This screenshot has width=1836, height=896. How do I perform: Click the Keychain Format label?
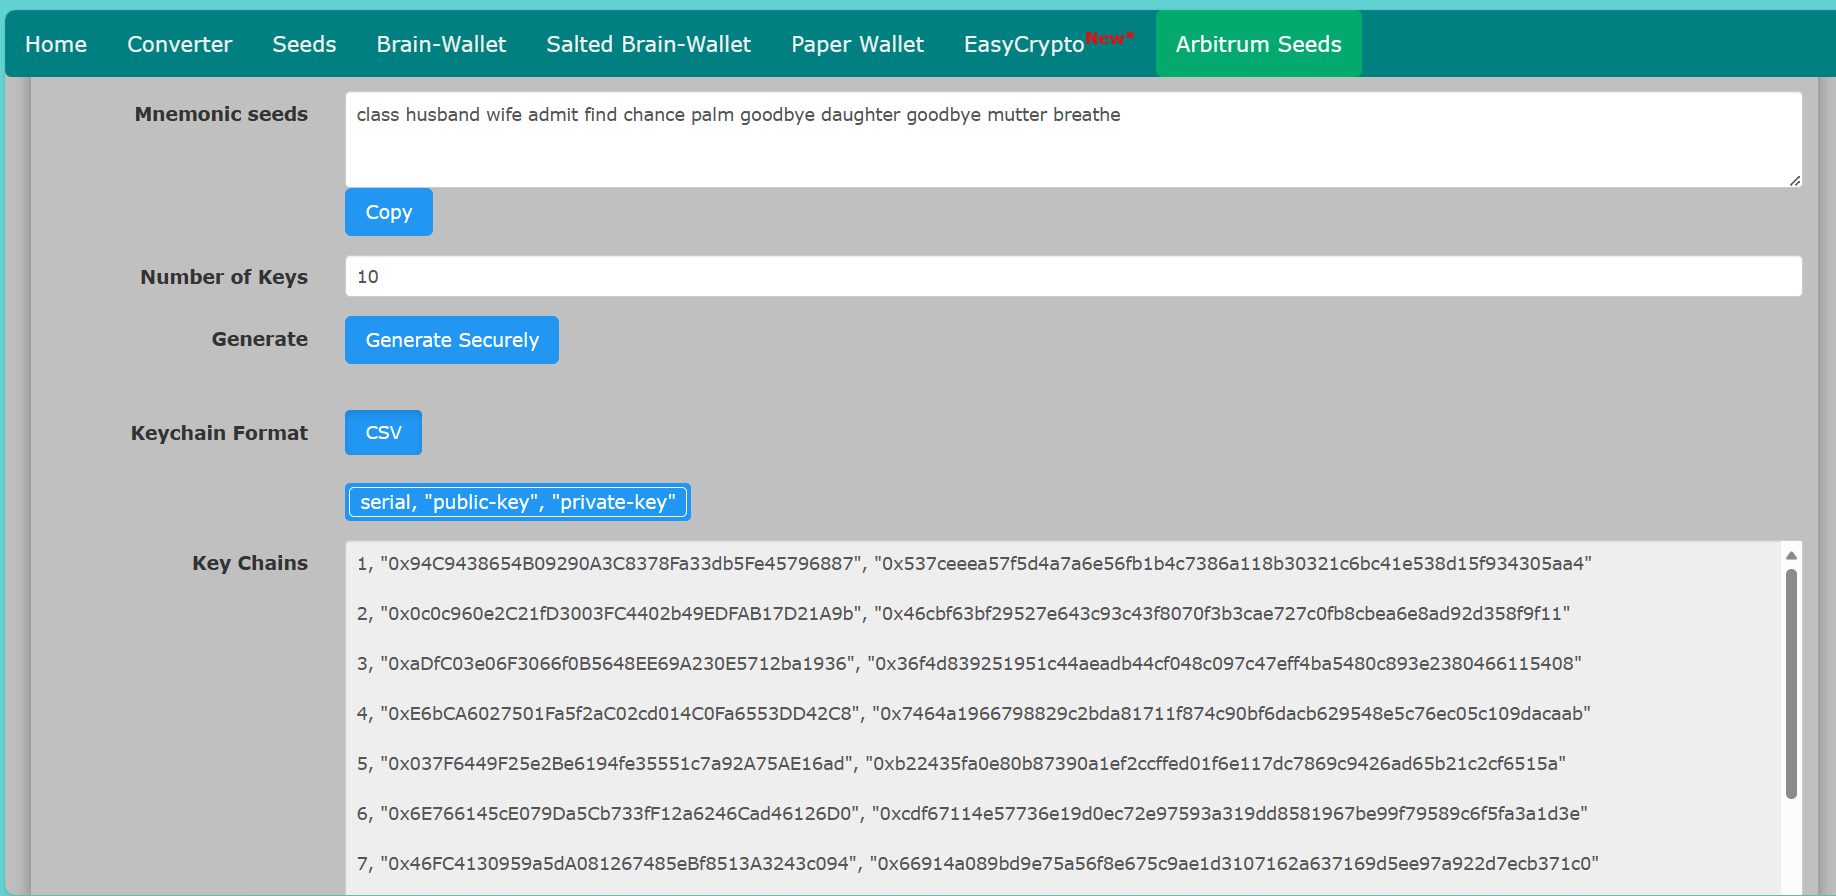click(219, 433)
